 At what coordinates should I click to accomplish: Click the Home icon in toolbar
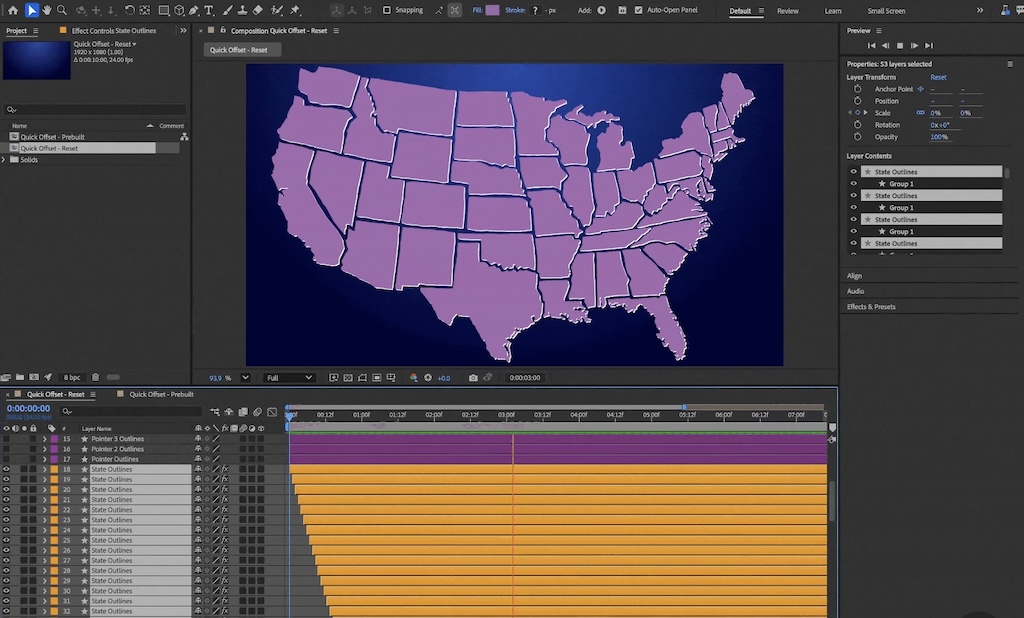pos(13,10)
